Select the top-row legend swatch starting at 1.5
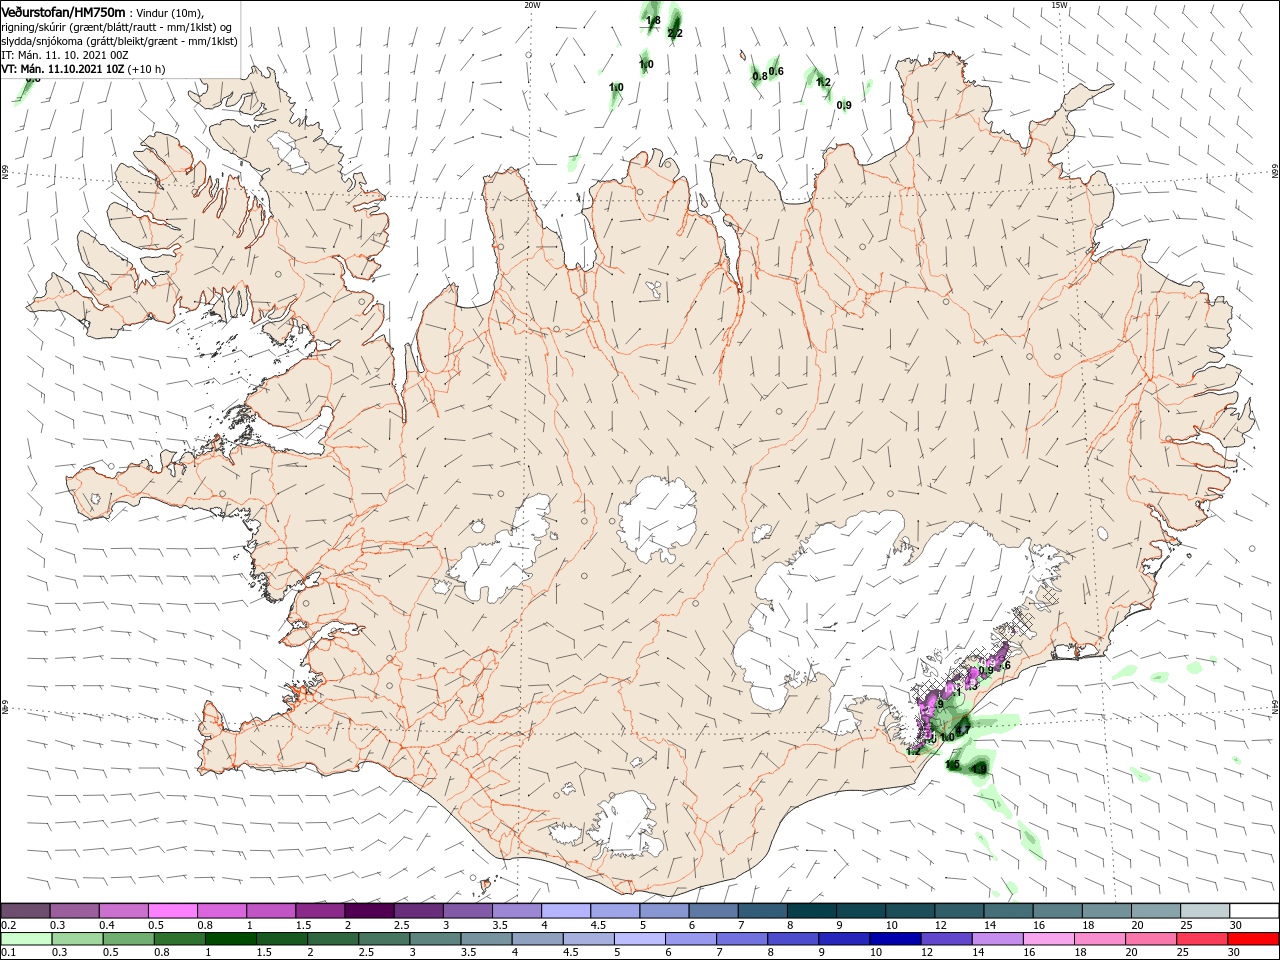Screen dimensions: 1280x960 click(x=320, y=911)
